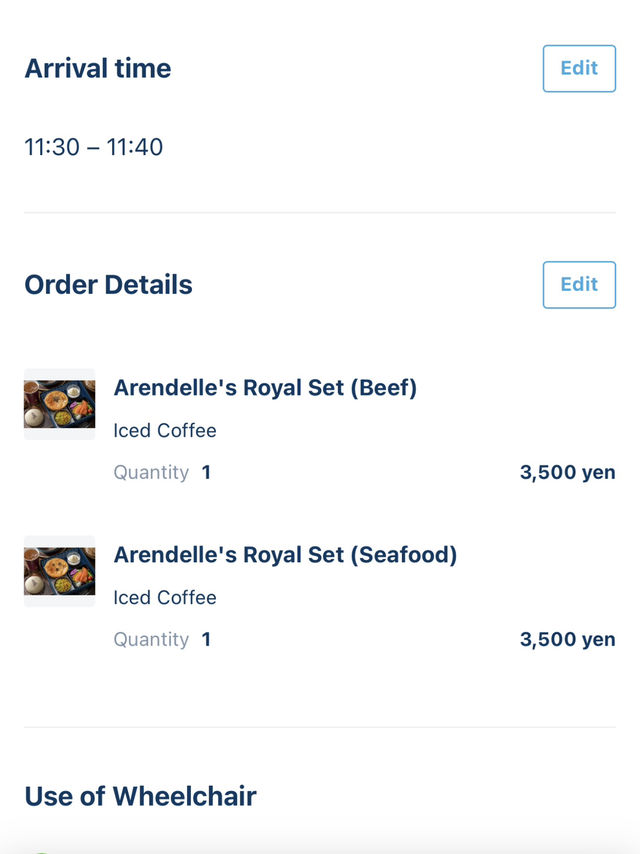Click the divider below Order Details items
The width and height of the screenshot is (640, 854).
click(x=320, y=727)
